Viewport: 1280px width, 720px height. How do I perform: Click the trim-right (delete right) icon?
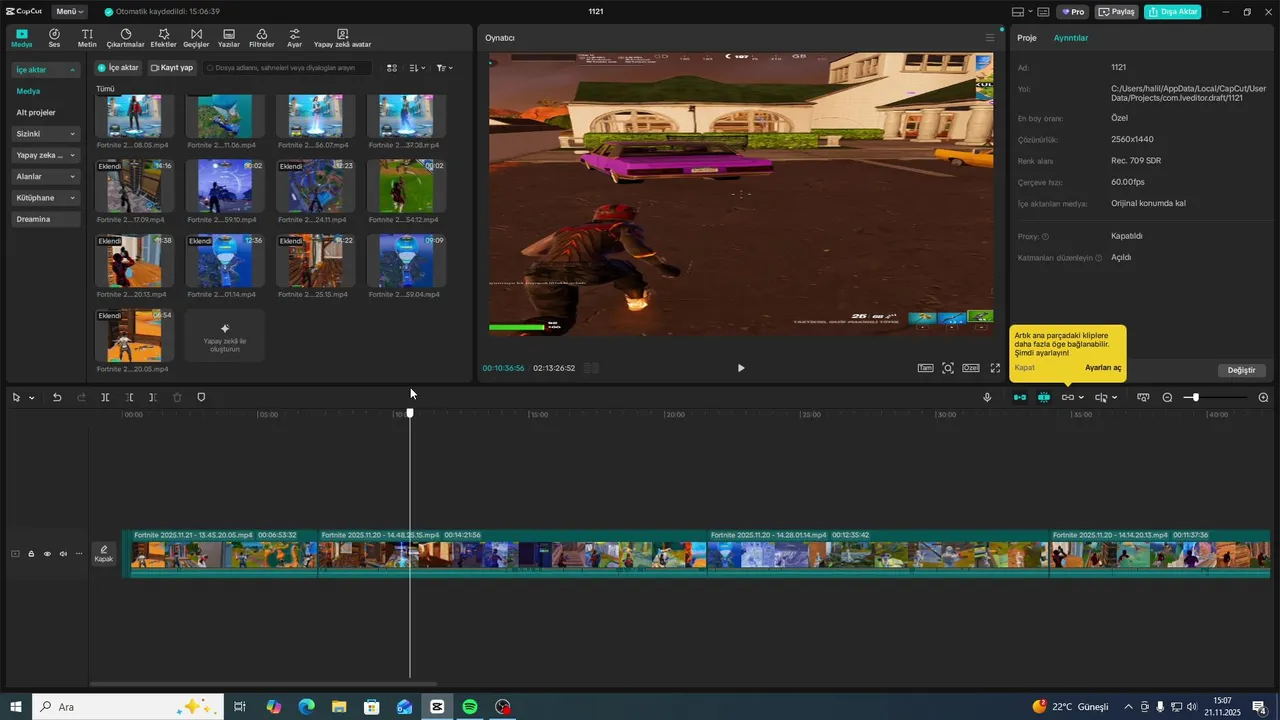click(153, 397)
